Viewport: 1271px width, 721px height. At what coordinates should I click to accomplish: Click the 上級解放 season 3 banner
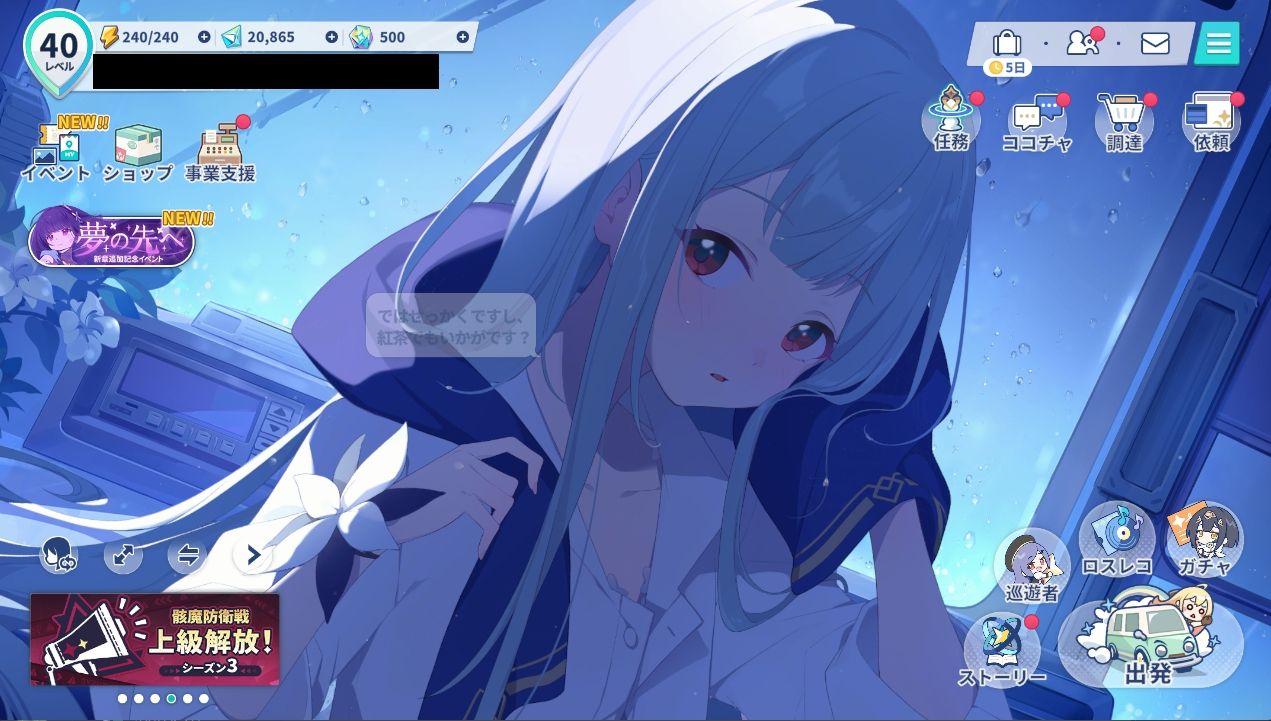(155, 639)
